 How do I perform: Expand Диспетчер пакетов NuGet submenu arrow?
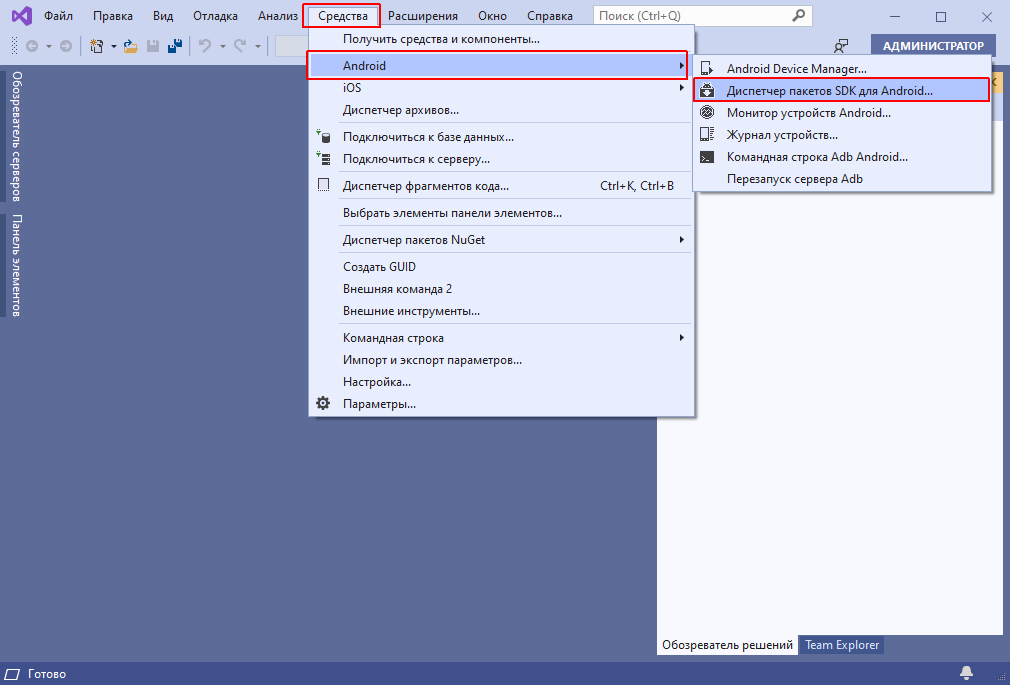click(x=681, y=240)
